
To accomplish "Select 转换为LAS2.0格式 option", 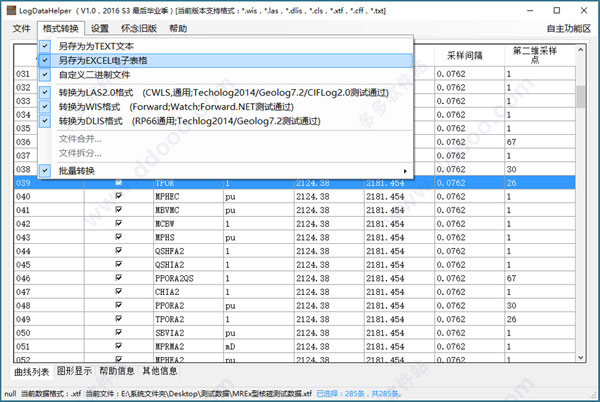I will pyautogui.click(x=226, y=93).
